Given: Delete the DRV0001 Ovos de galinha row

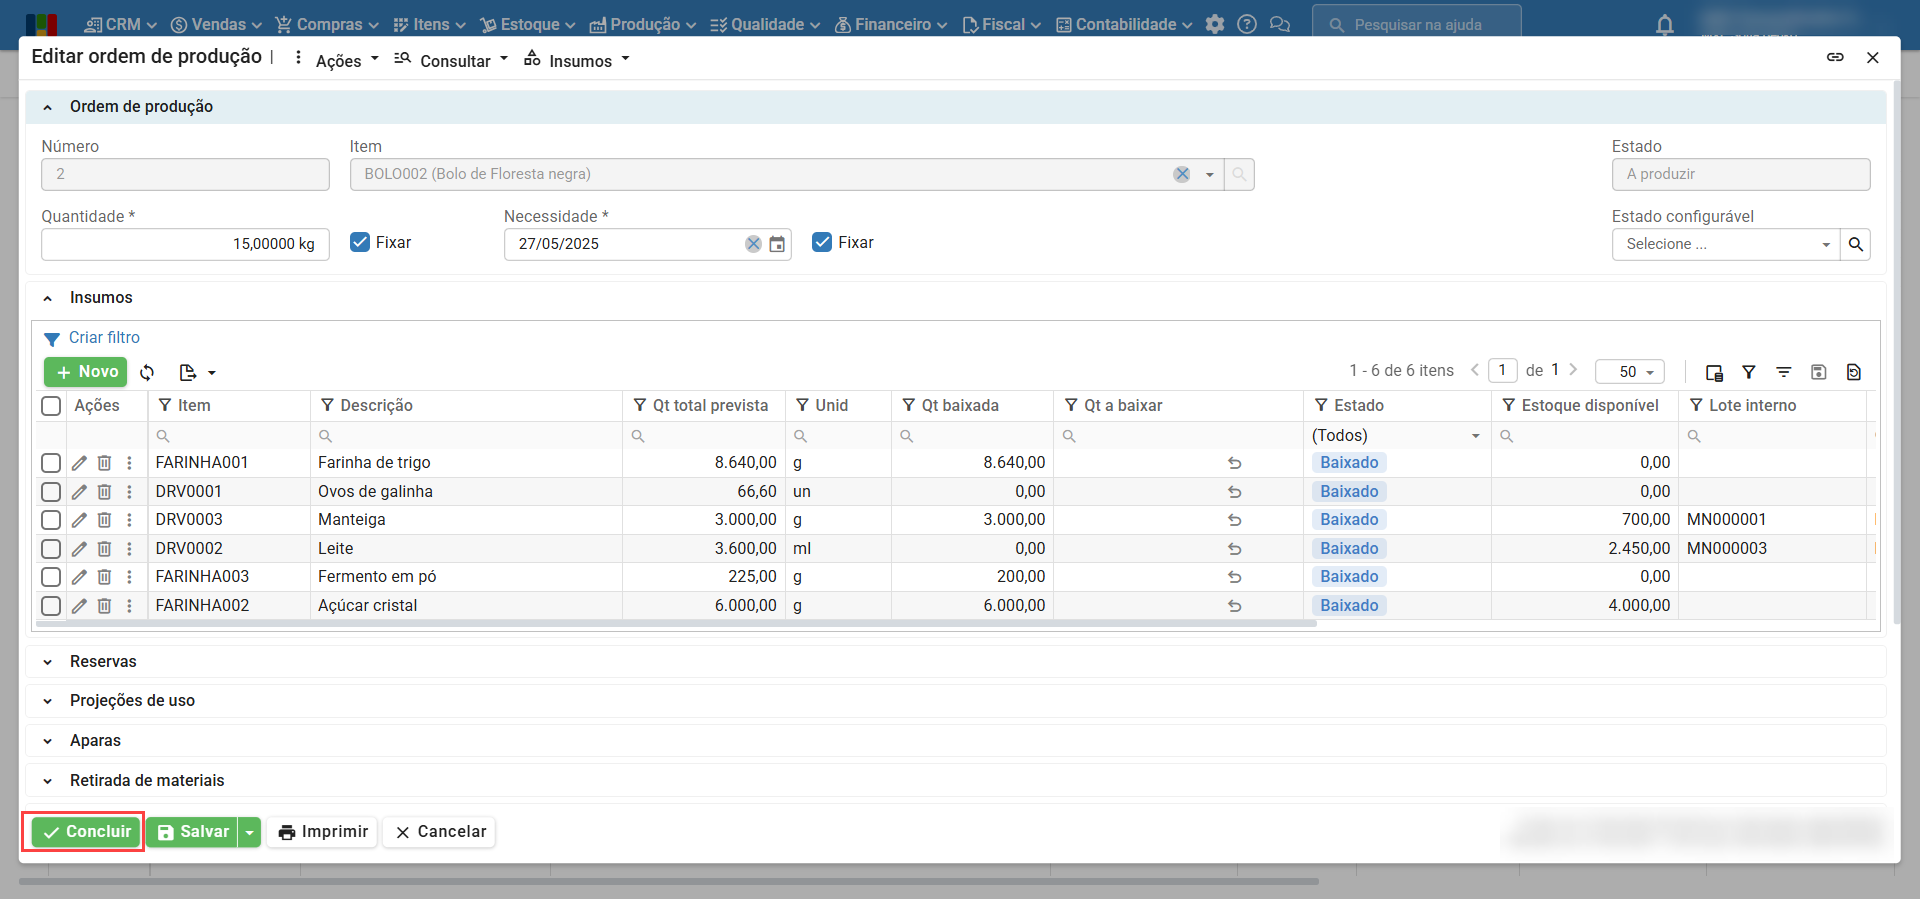Looking at the screenshot, I should pyautogui.click(x=104, y=492).
